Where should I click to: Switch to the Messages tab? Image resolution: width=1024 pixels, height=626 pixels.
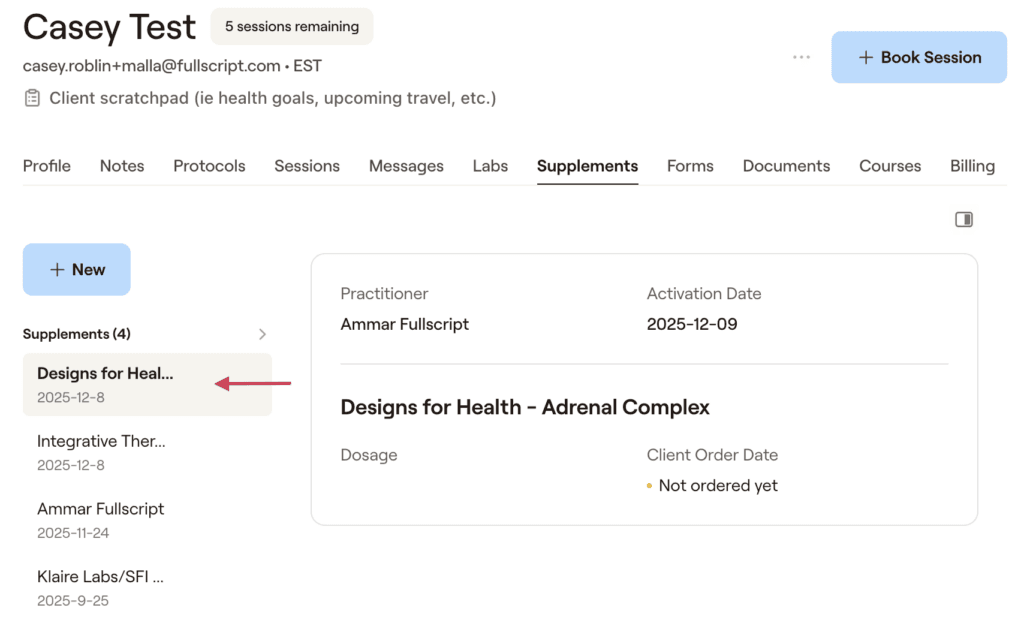pyautogui.click(x=406, y=166)
